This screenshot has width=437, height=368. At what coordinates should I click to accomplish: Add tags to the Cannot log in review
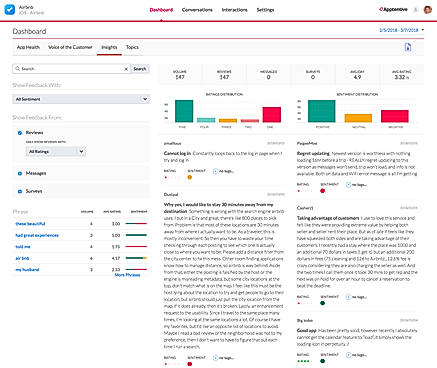(224, 171)
